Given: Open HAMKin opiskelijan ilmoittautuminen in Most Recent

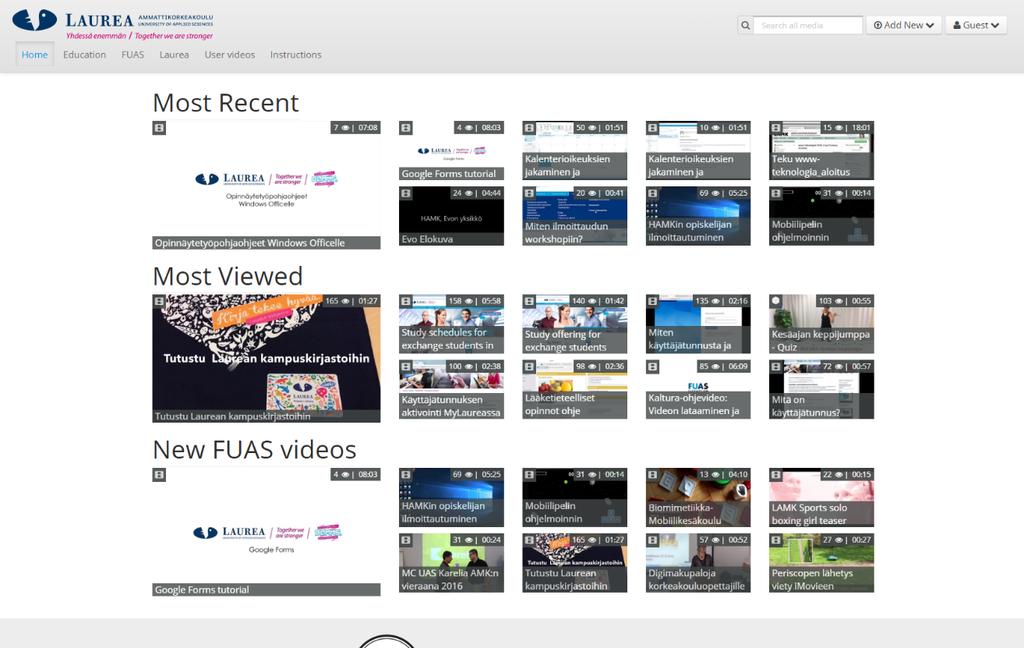Looking at the screenshot, I should click(x=698, y=216).
